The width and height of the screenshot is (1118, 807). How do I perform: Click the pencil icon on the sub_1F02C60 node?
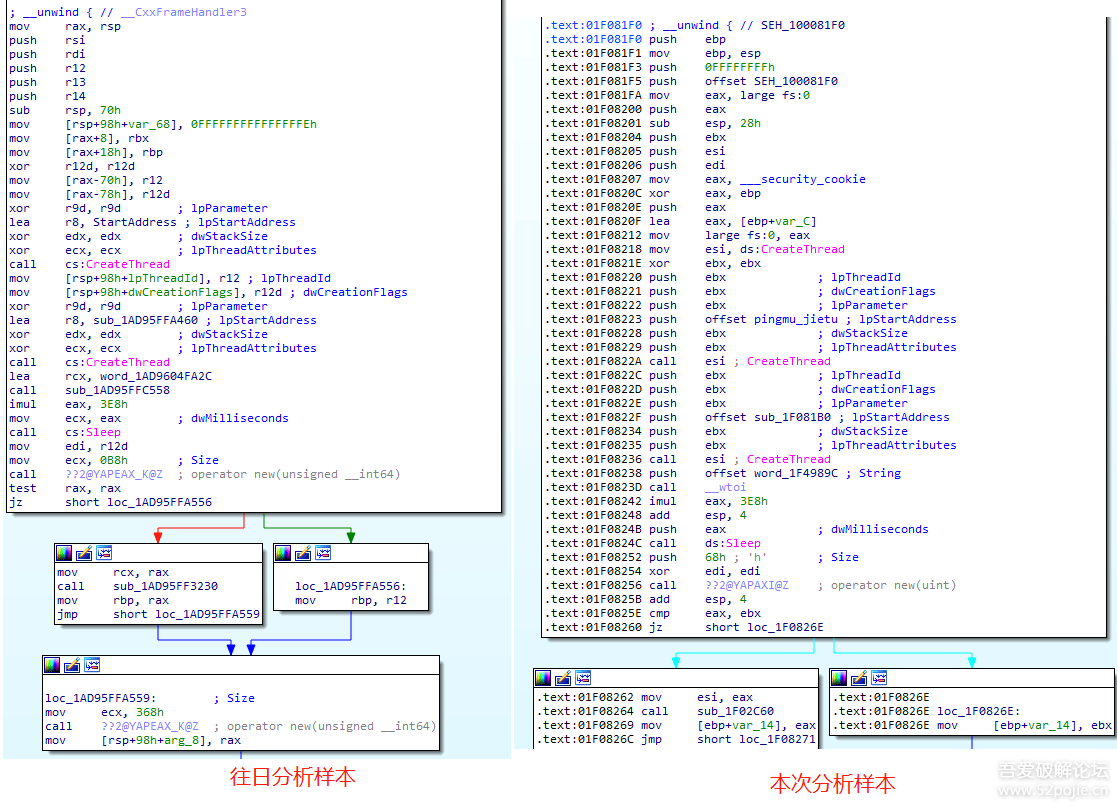coord(562,678)
